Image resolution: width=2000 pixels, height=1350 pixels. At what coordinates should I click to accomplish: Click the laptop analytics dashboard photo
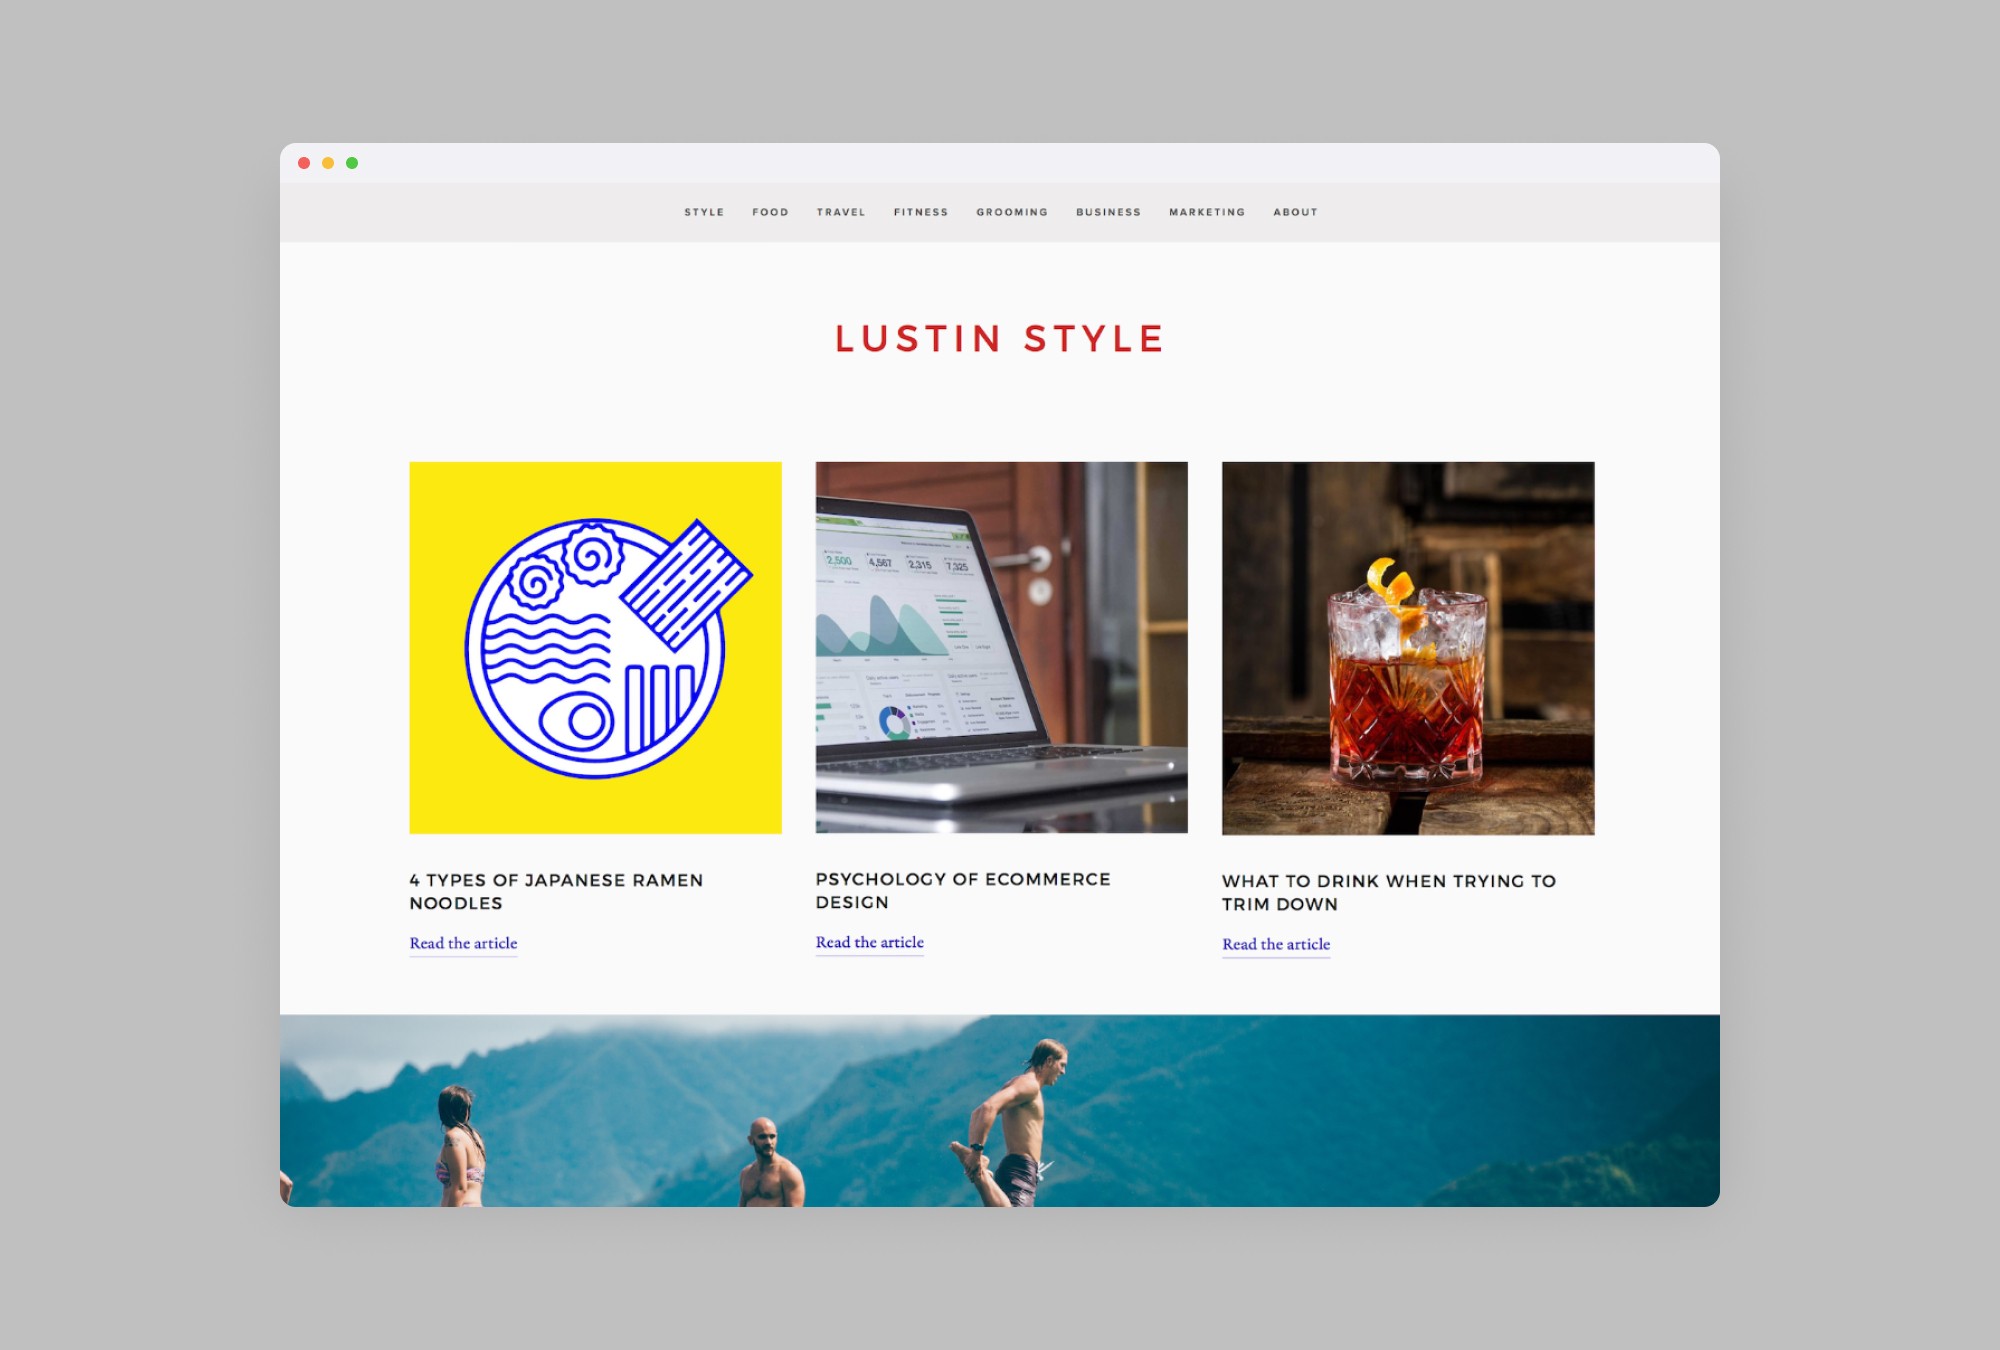pyautogui.click(x=1001, y=647)
